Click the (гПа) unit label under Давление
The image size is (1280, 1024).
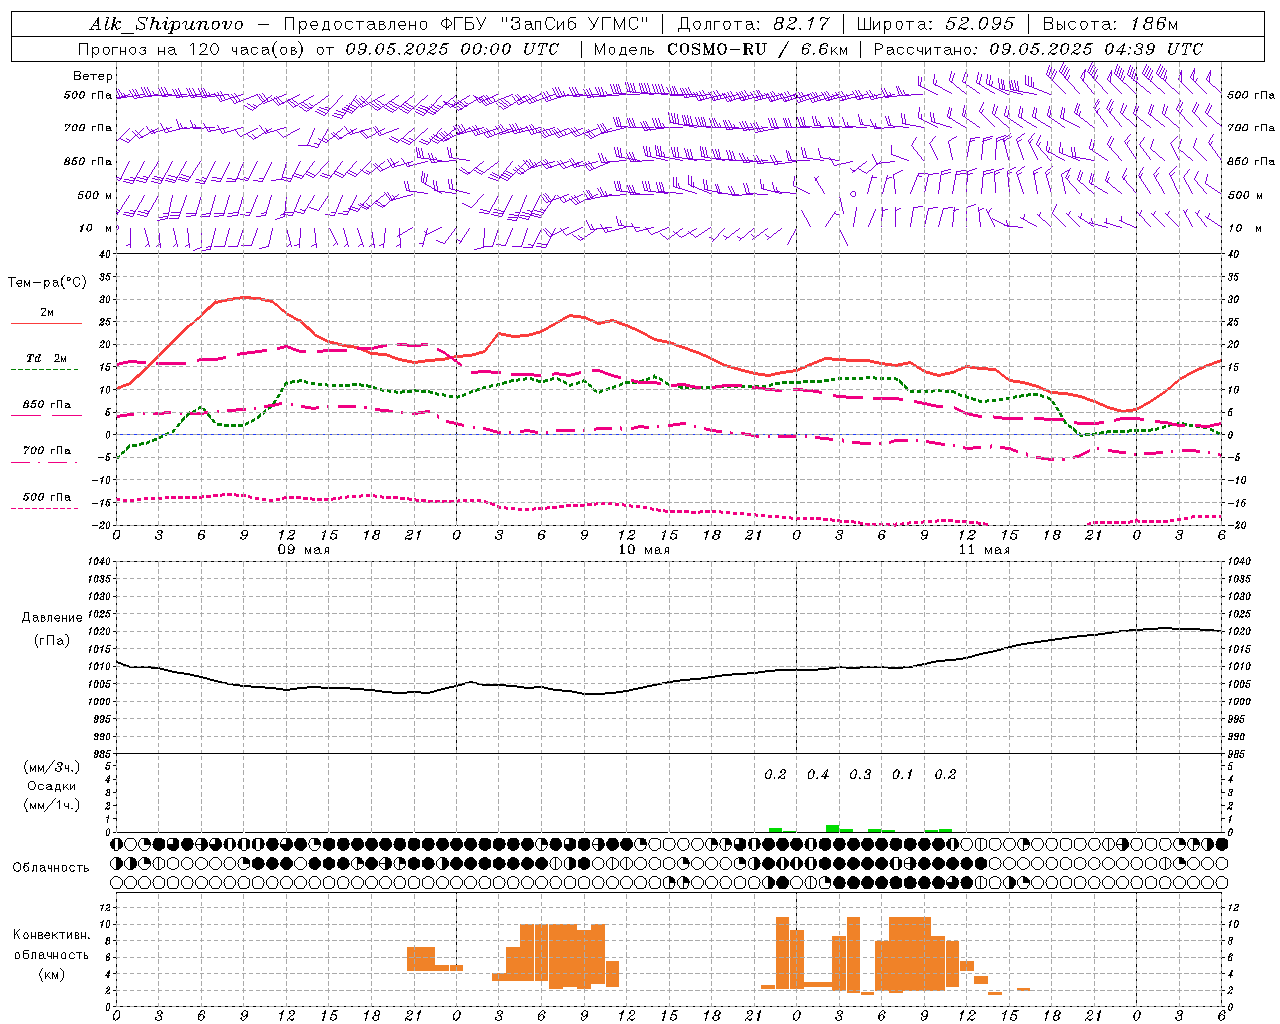pyautogui.click(x=52, y=641)
